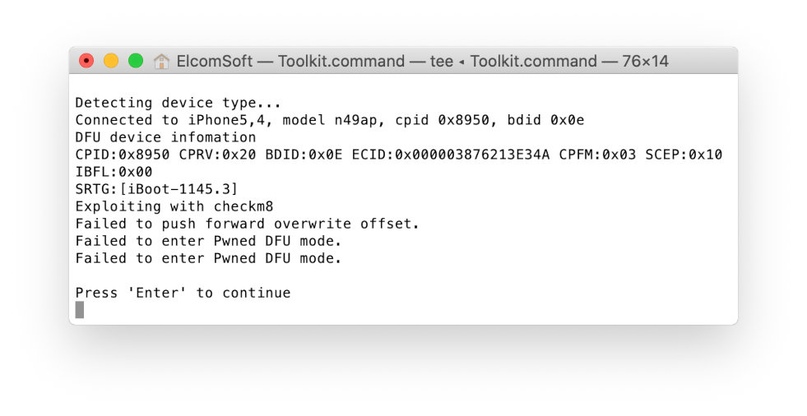
Task: Close the terminal window with red button
Action: [x=86, y=61]
